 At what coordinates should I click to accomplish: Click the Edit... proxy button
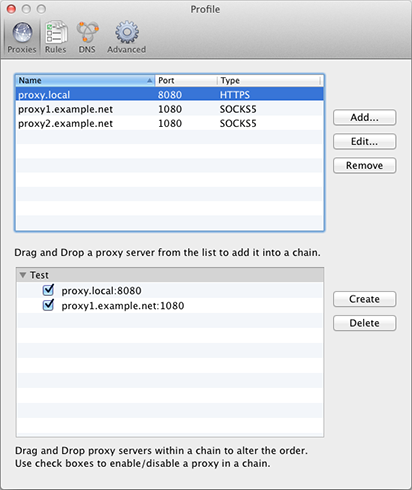click(364, 142)
